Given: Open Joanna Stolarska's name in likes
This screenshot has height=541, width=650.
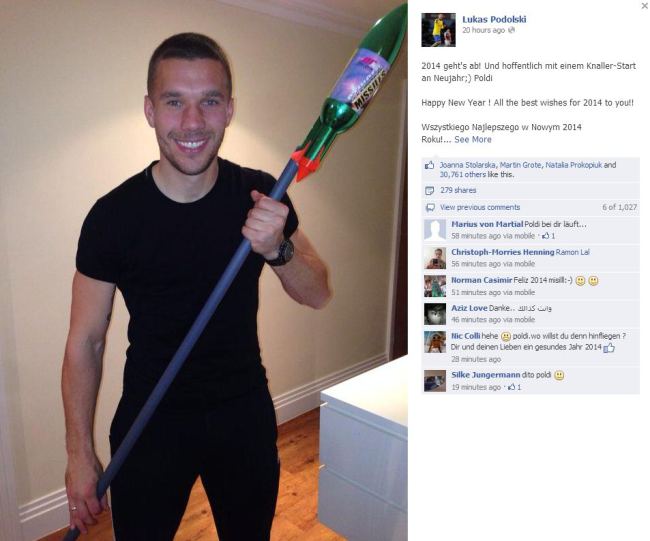Looking at the screenshot, I should [x=467, y=165].
